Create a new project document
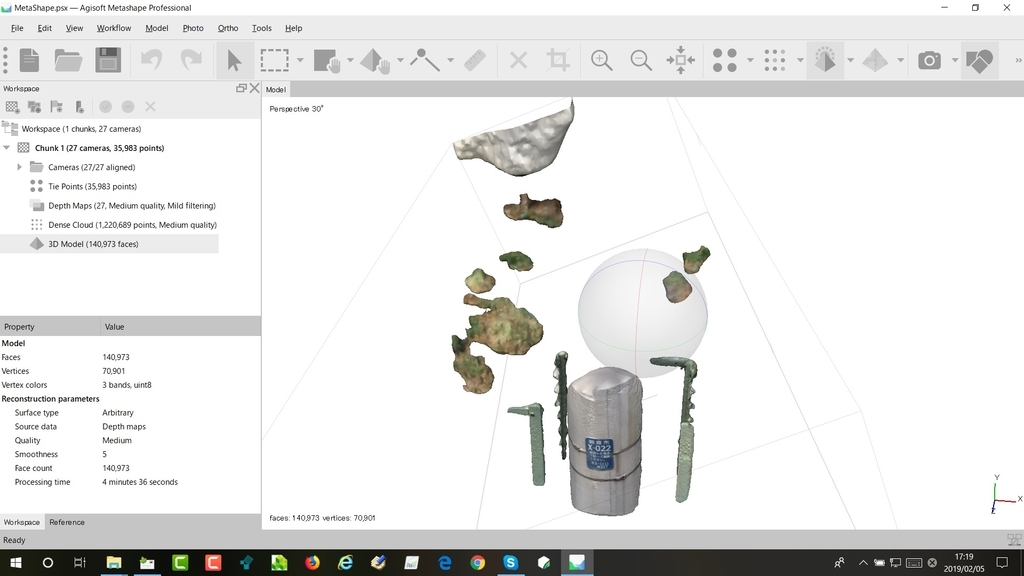Screen dimensions: 1024x576 tap(29, 60)
